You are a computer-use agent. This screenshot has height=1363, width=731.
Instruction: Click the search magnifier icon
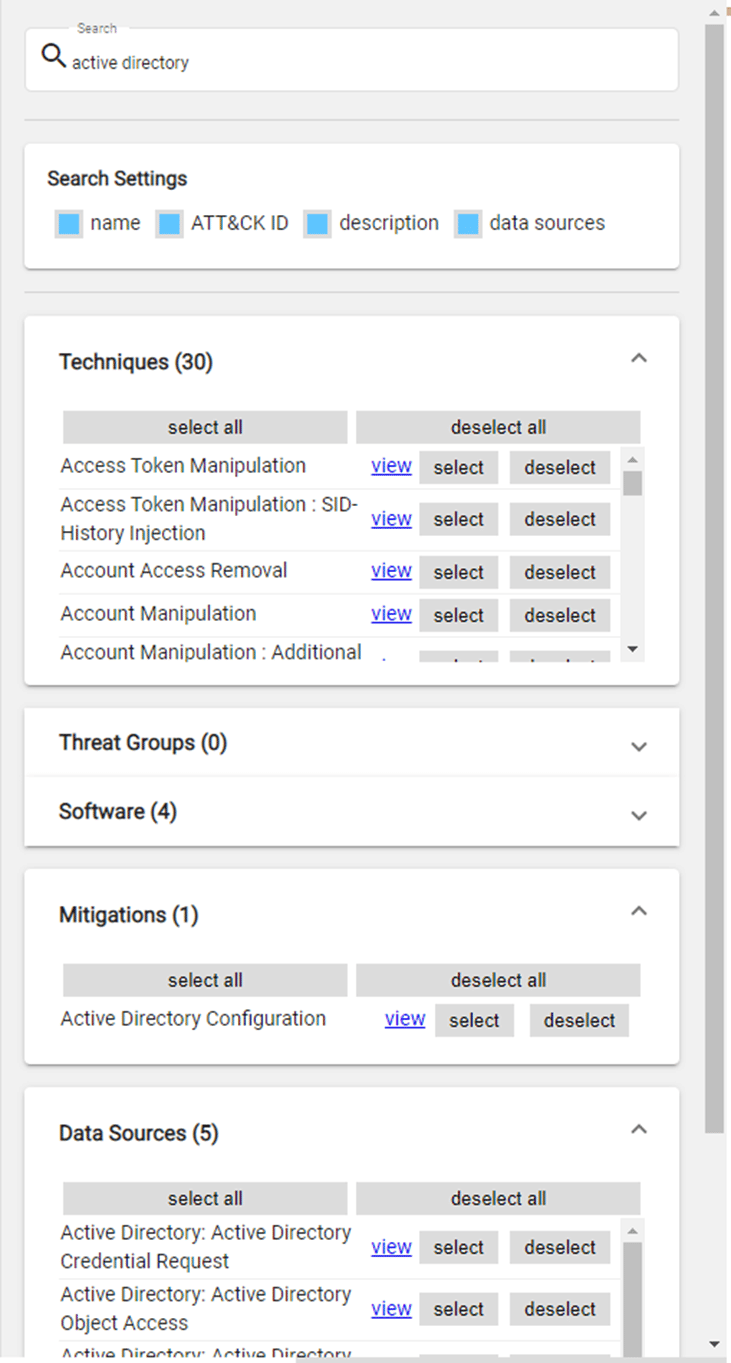click(54, 56)
